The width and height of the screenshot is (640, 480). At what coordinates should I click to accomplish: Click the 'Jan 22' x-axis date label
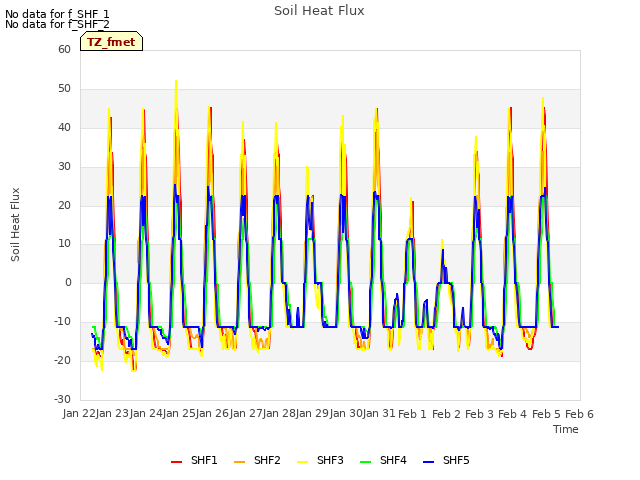coord(79,413)
